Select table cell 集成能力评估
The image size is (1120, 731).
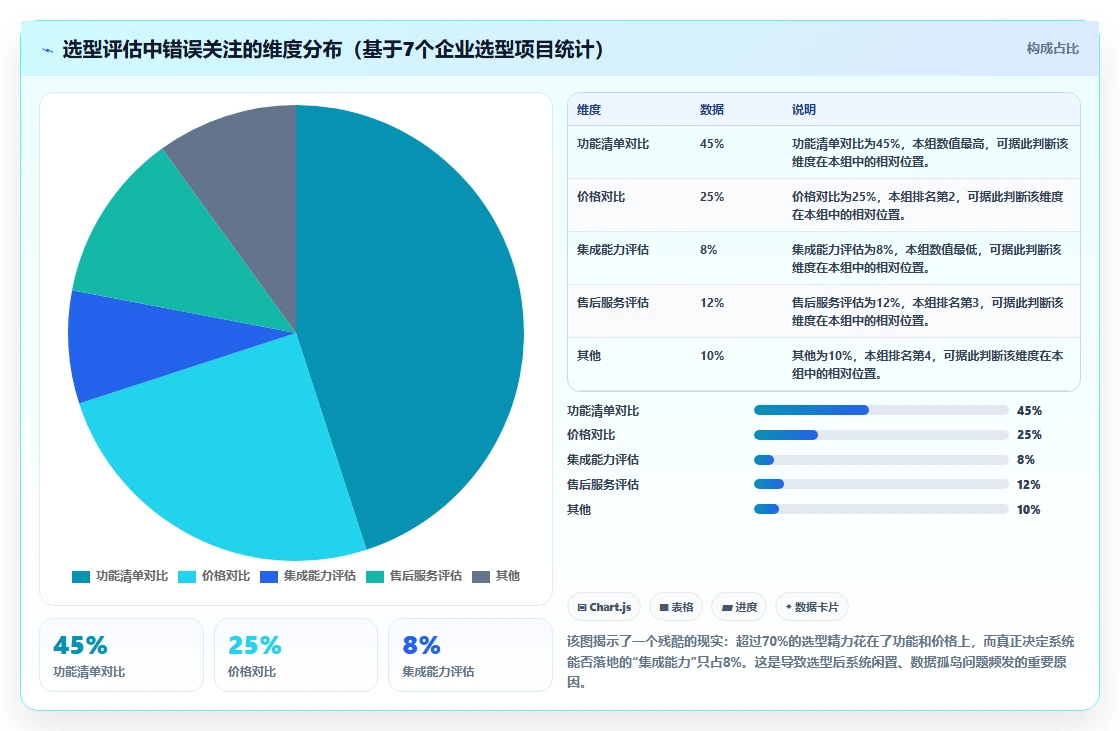point(613,249)
